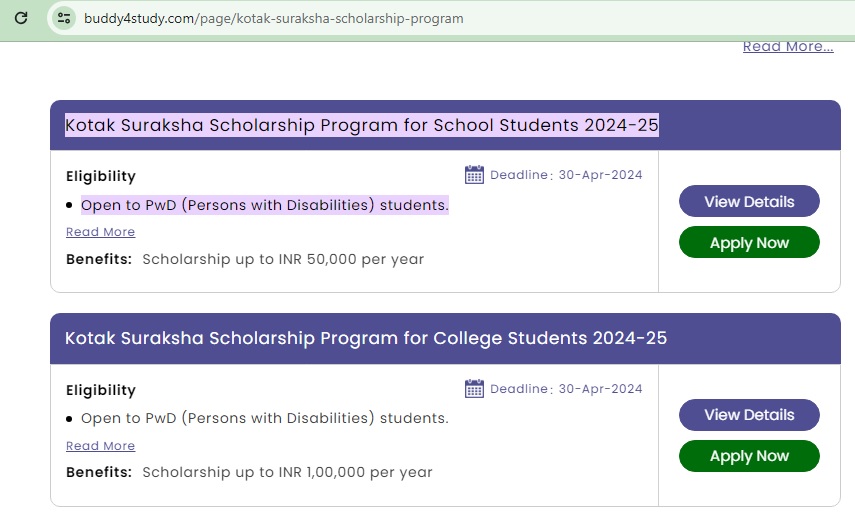The height and width of the screenshot is (515, 855).
Task: Click the calendar icon in College Students card
Action: point(474,389)
